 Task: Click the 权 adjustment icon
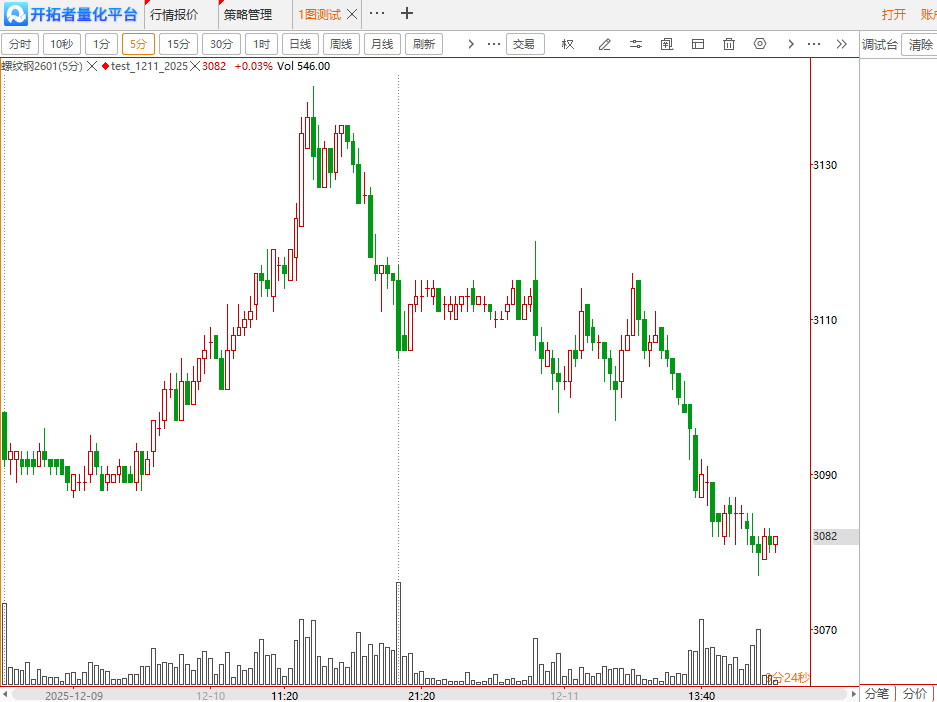click(568, 44)
